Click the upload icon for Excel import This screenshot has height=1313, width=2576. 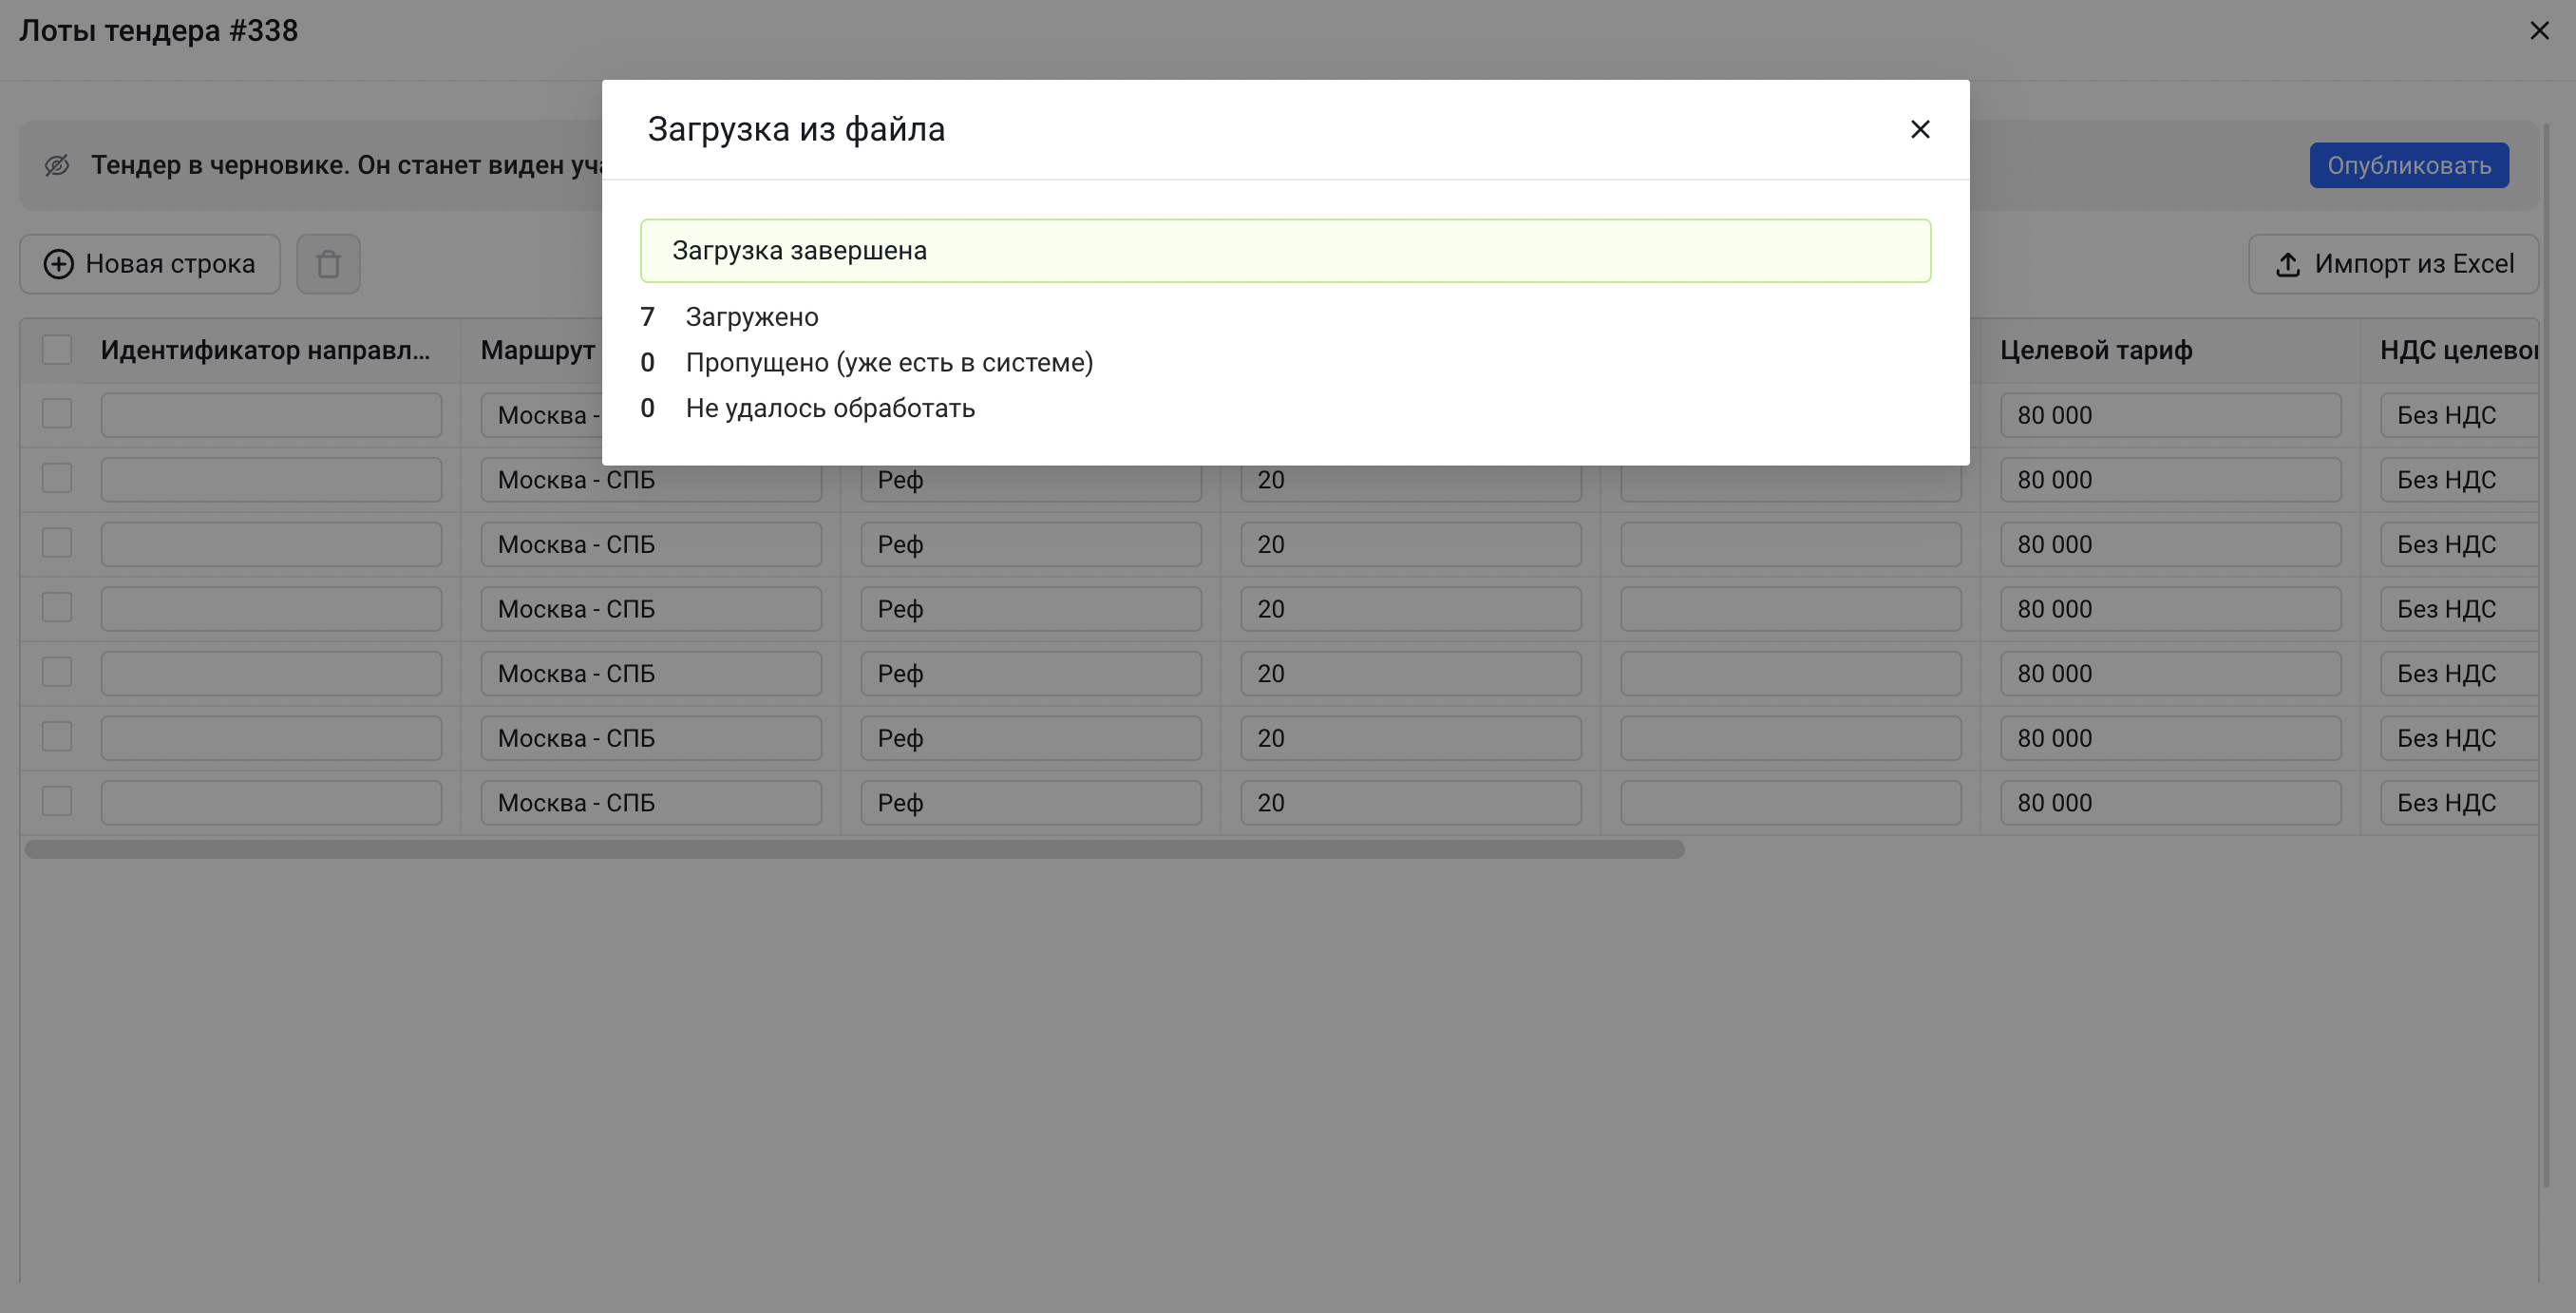2287,265
